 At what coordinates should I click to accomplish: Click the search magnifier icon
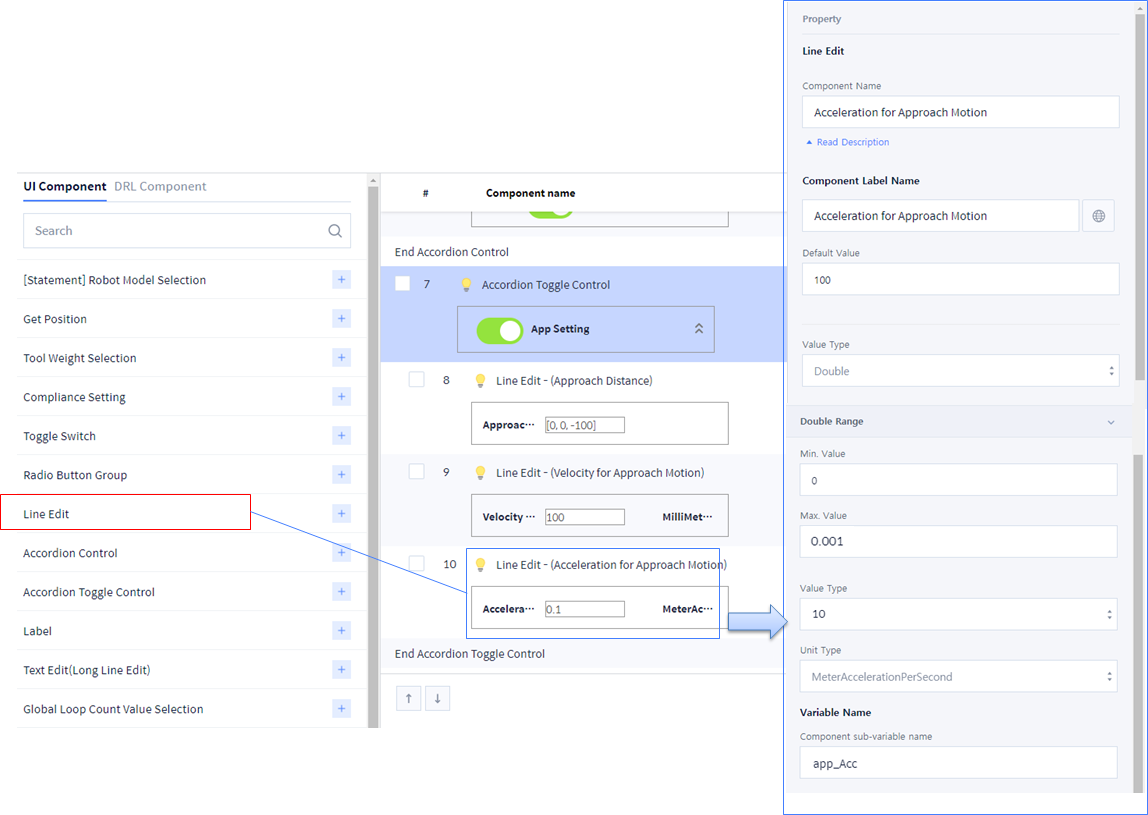(x=335, y=231)
